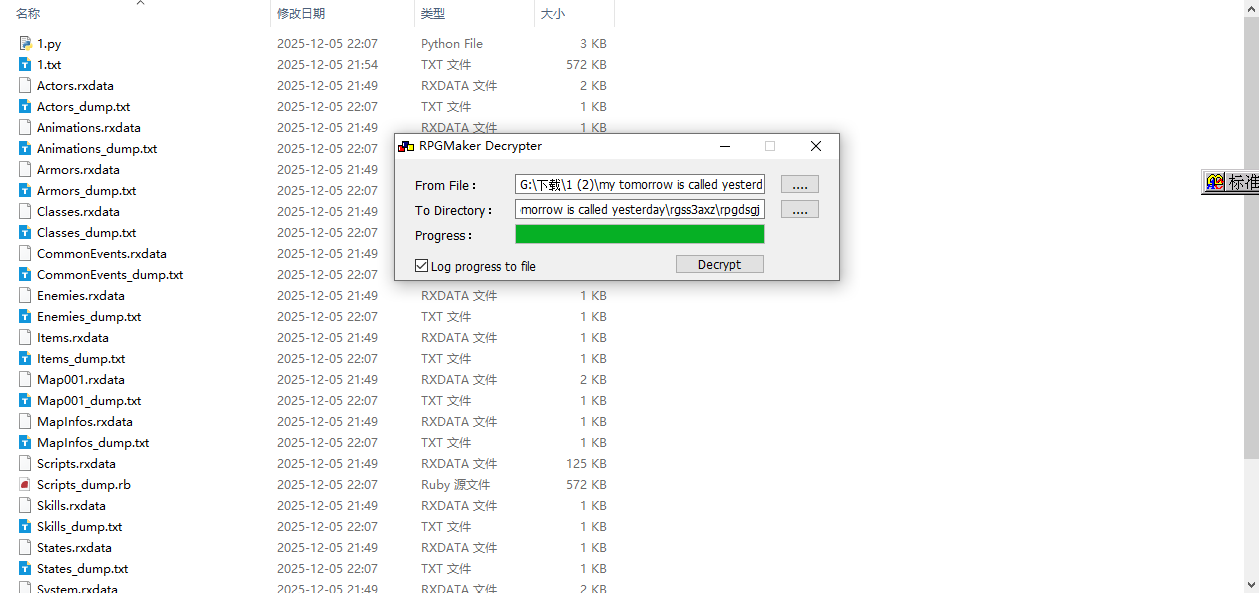Click the input method icon at right edge

pos(1215,182)
